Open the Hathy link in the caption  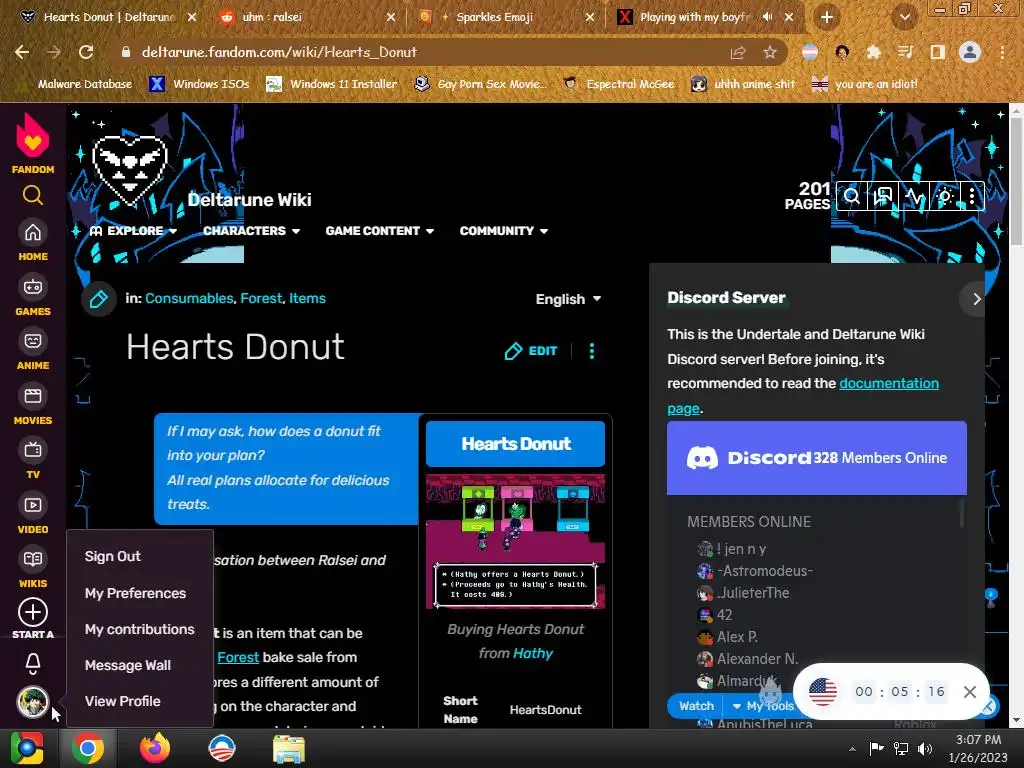[x=533, y=653]
